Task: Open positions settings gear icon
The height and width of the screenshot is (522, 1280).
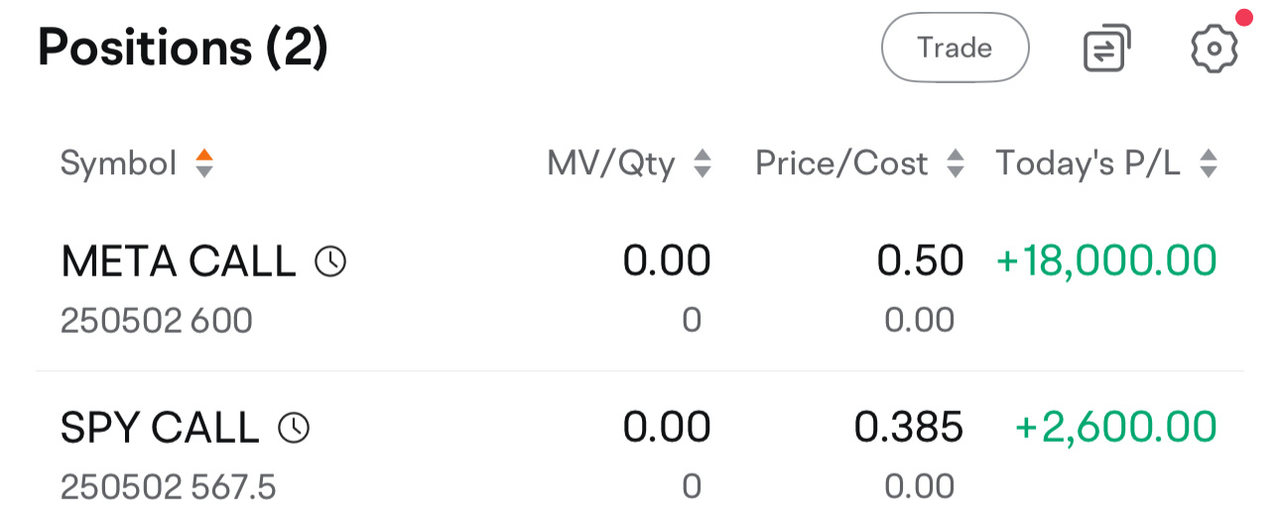Action: (x=1215, y=48)
